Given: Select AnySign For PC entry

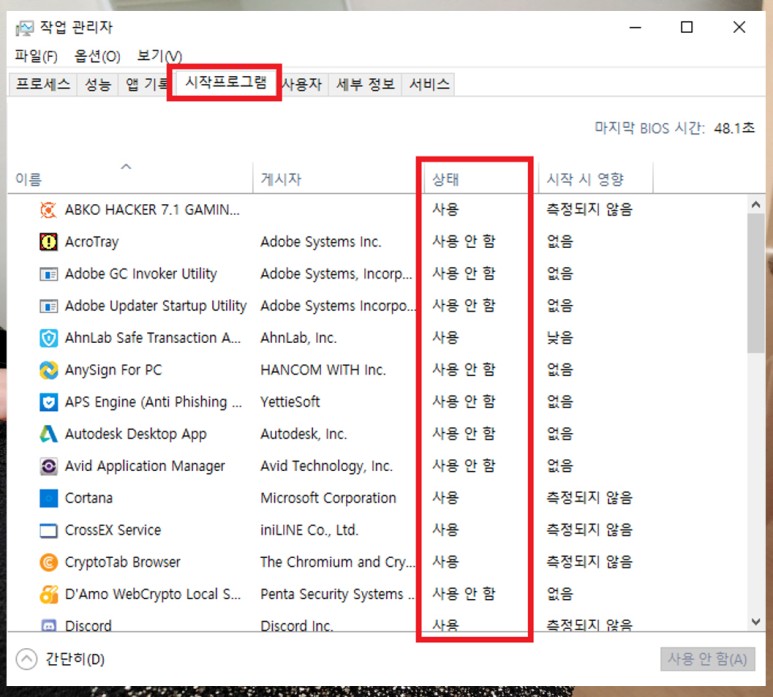Looking at the screenshot, I should tap(113, 370).
